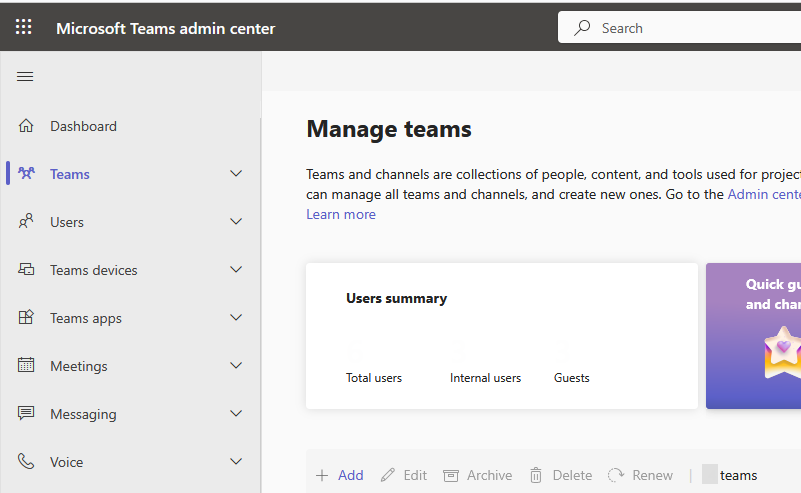Expand the Teams section chevron

(x=236, y=174)
